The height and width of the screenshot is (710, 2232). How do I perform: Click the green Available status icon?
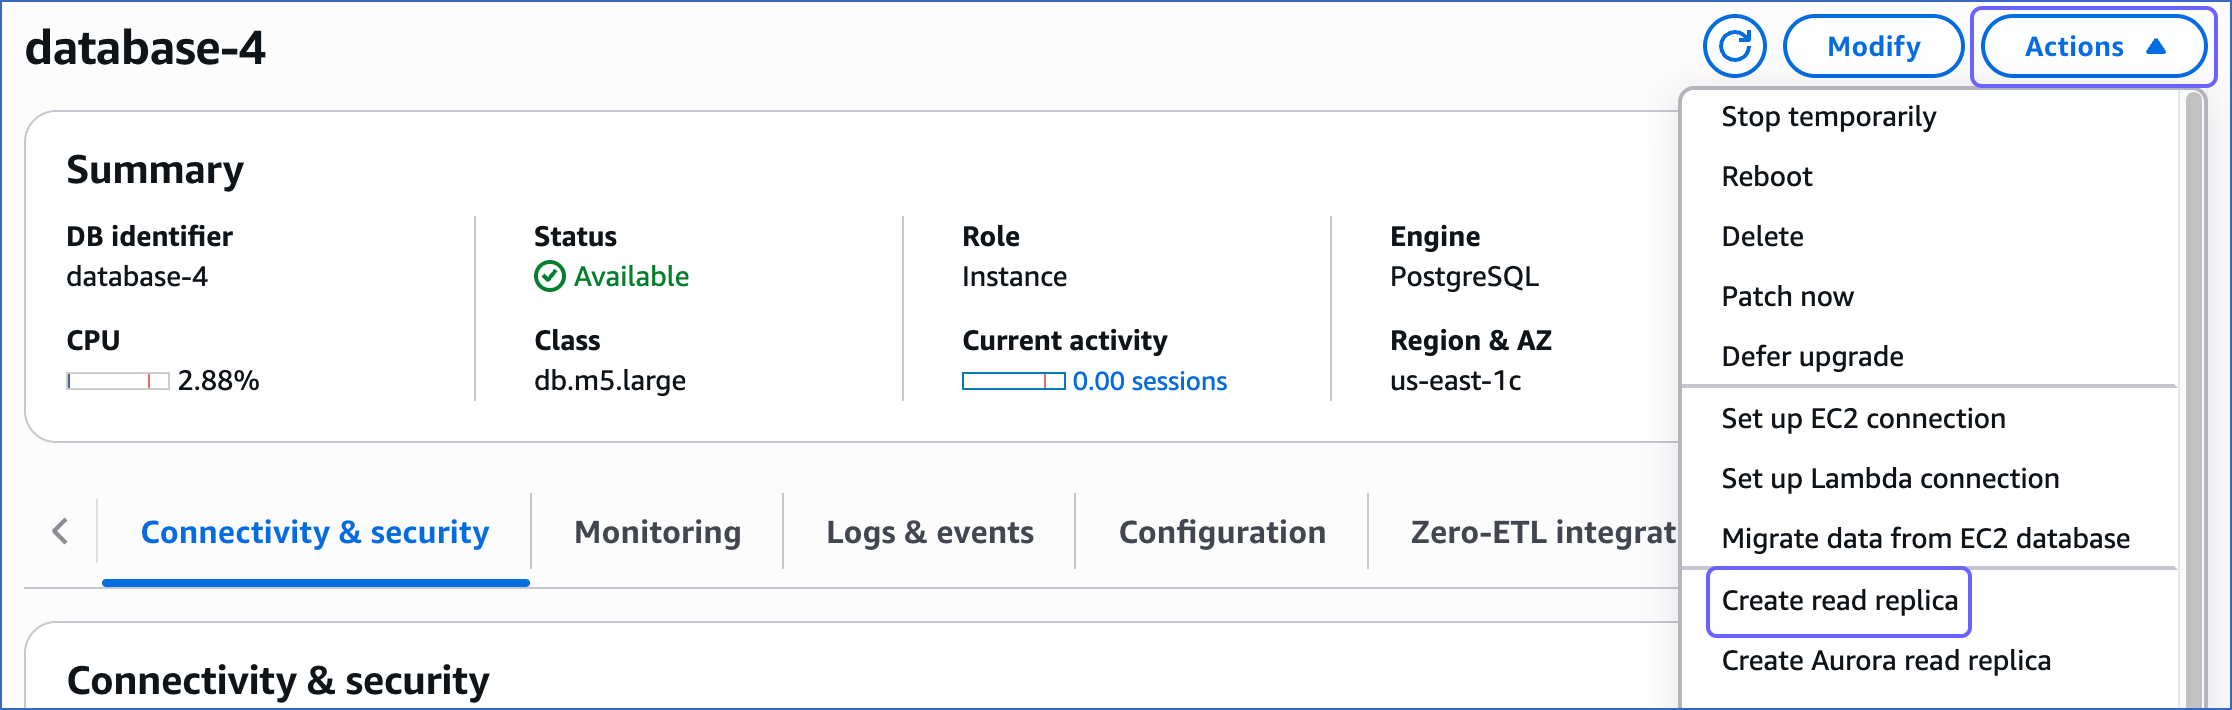click(549, 276)
